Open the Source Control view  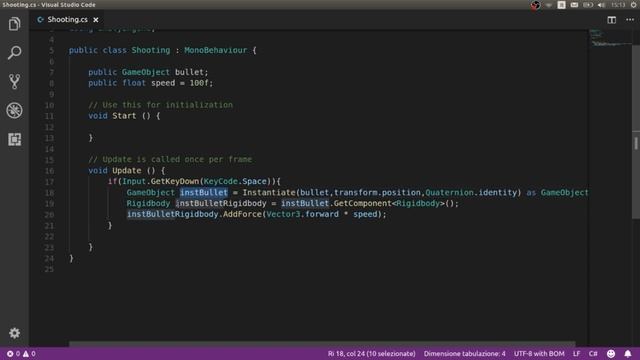tap(14, 82)
